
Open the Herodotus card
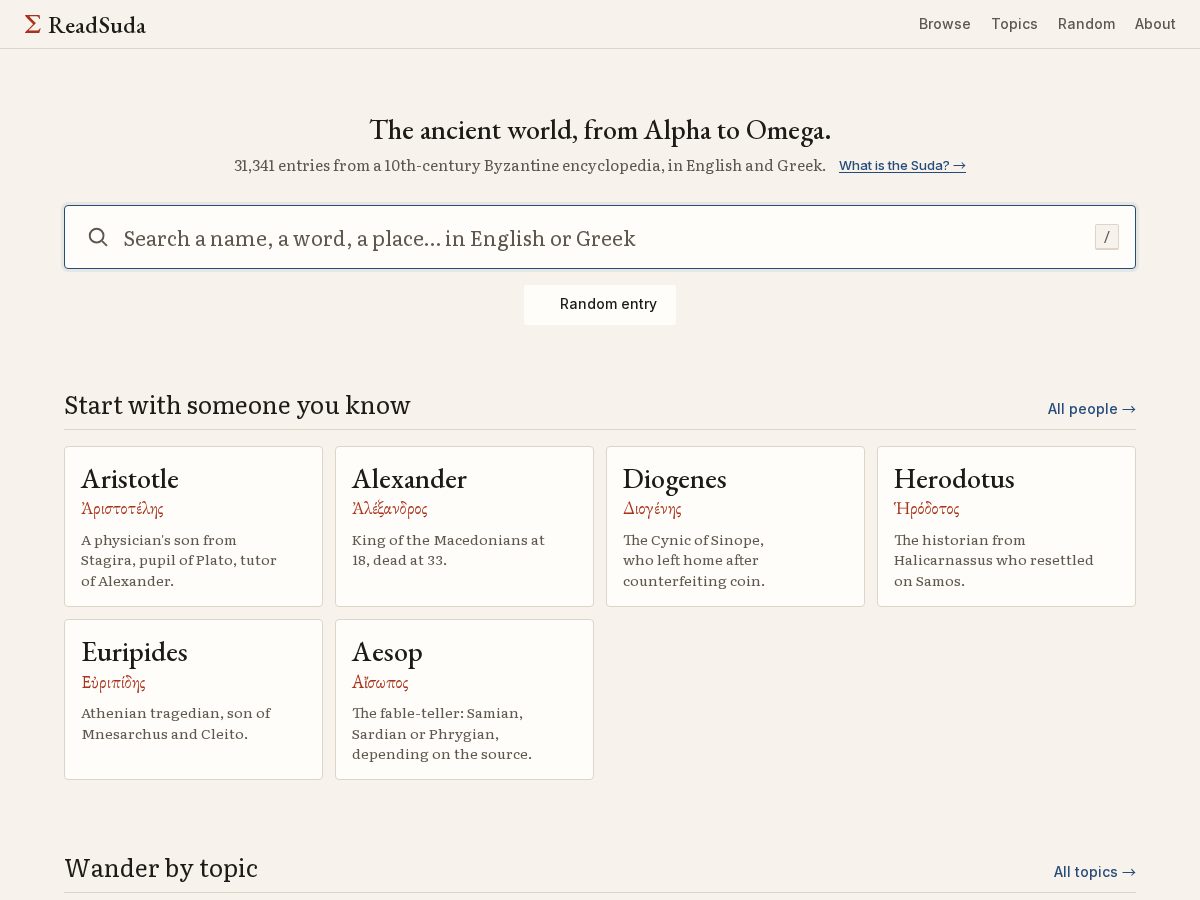point(1006,526)
